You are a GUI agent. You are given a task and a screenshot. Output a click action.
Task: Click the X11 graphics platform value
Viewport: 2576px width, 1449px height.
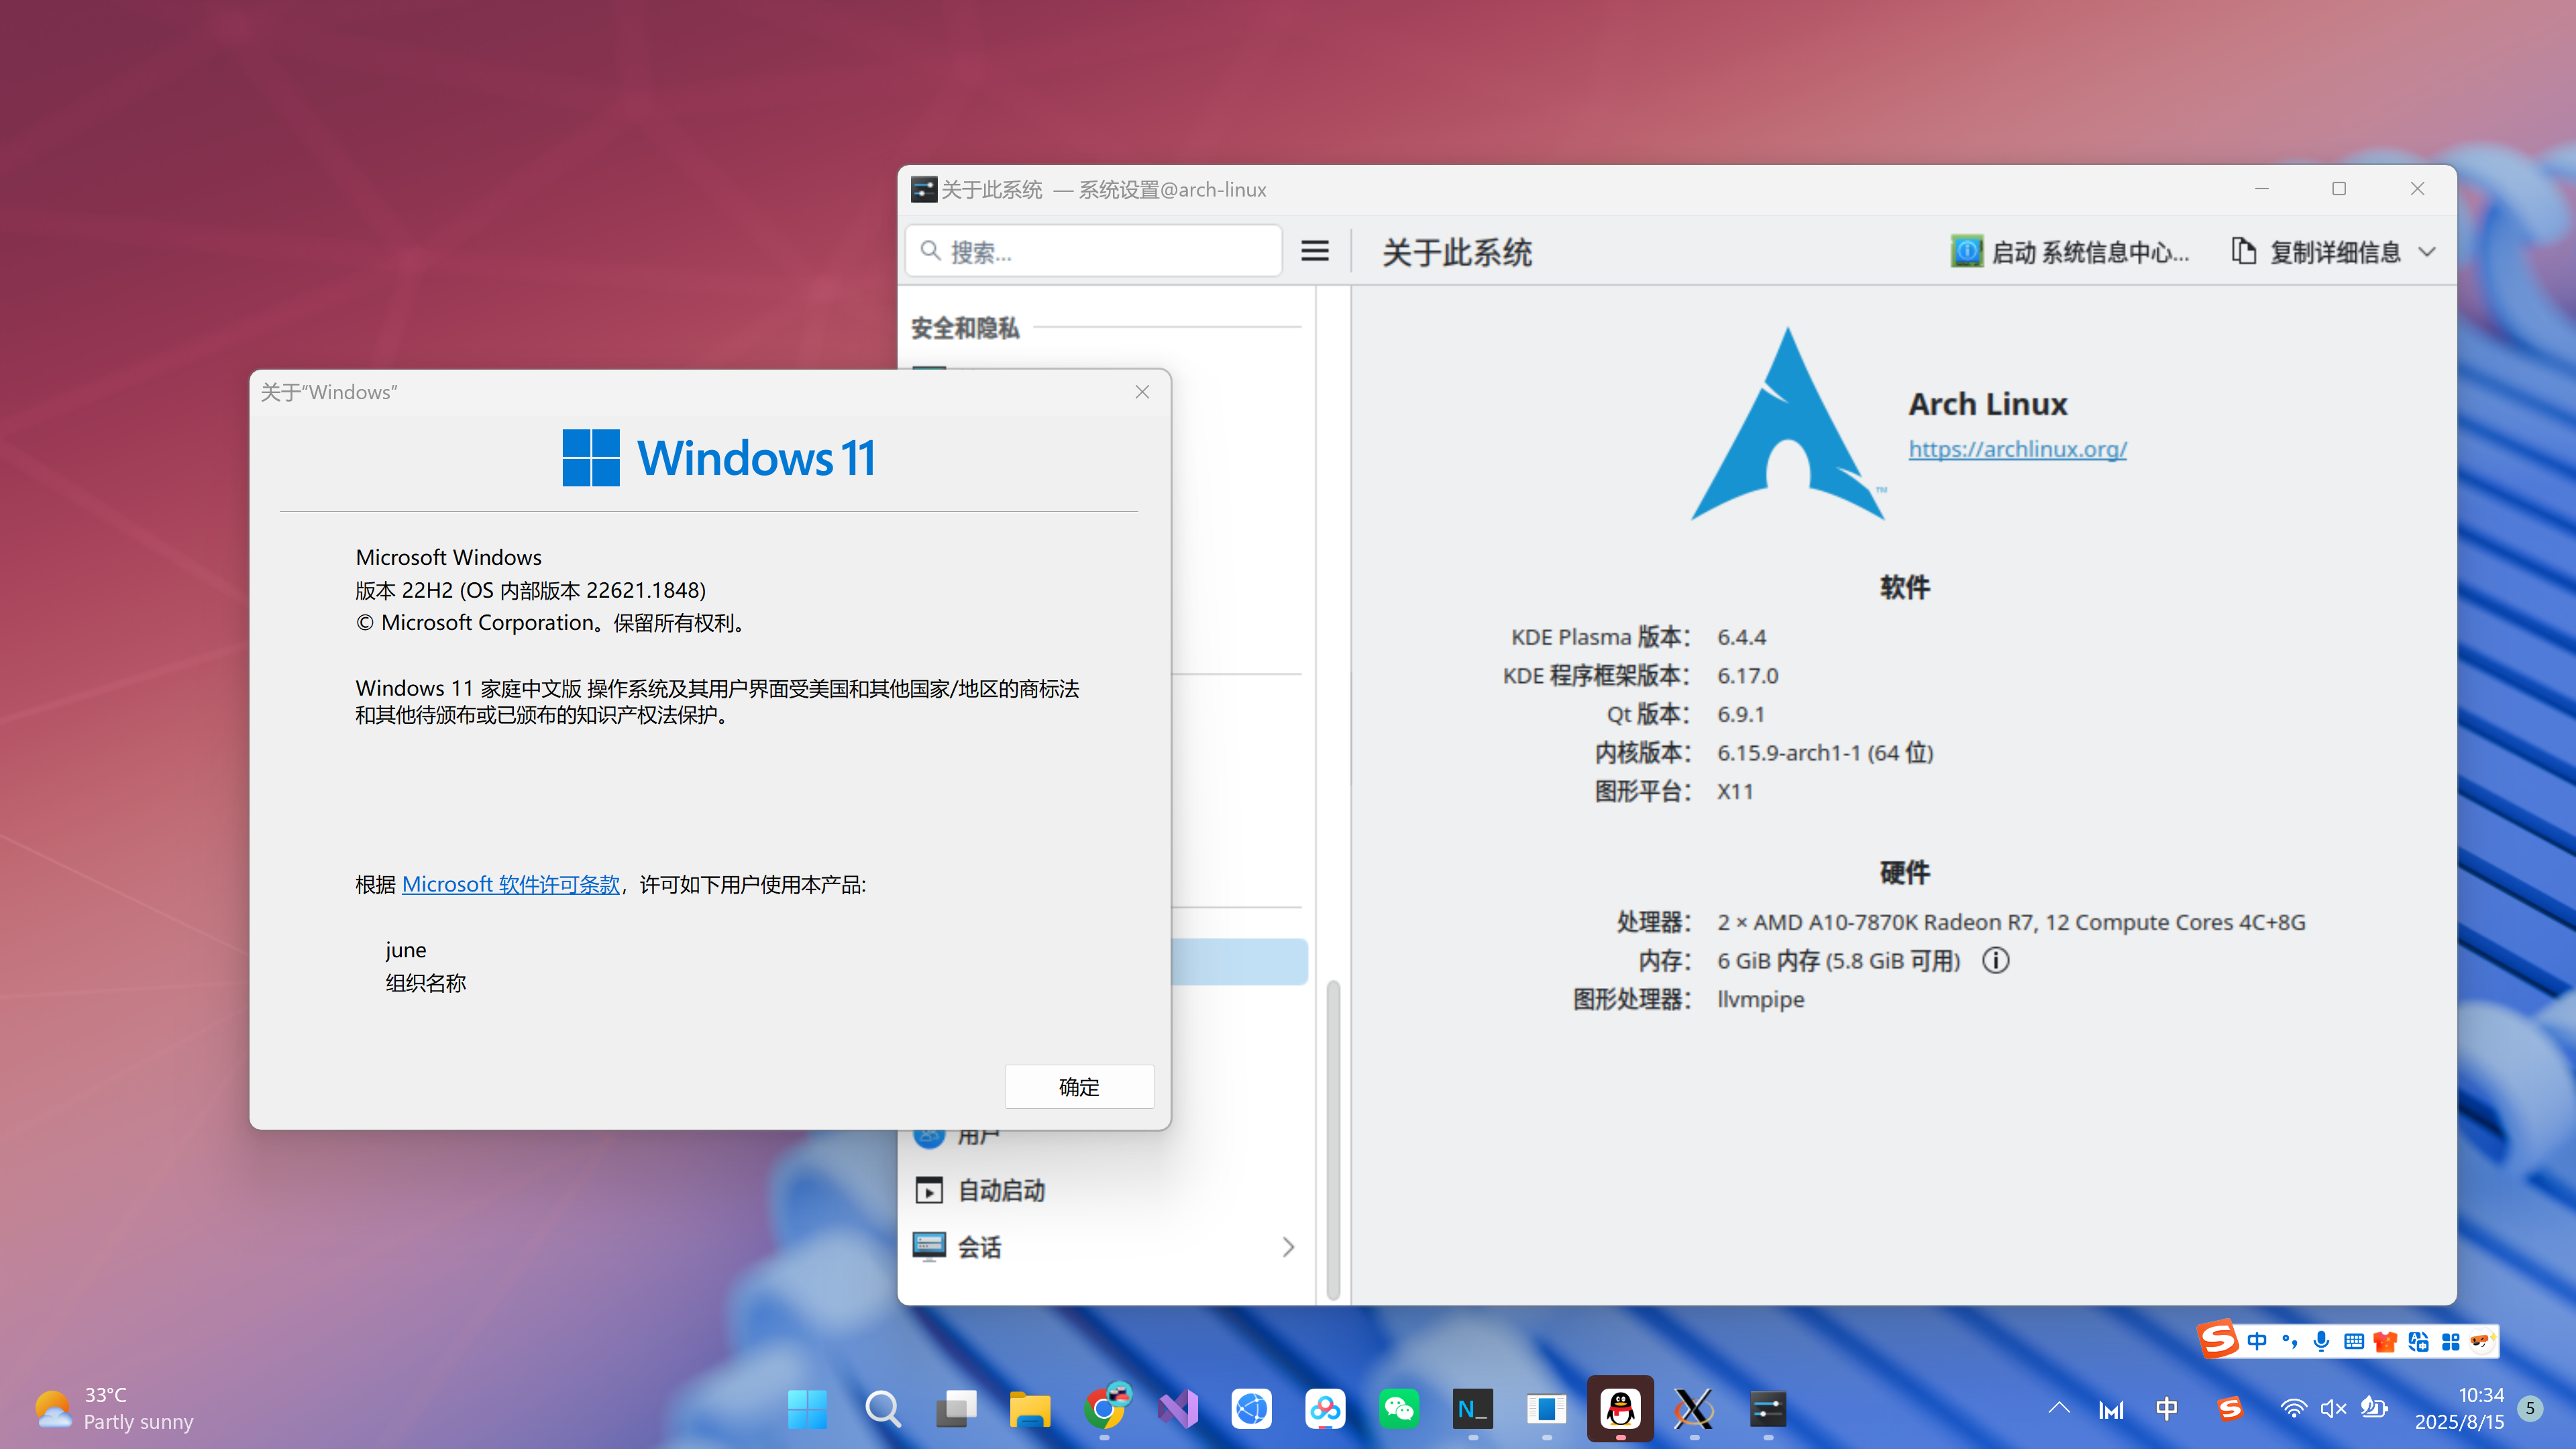click(1735, 791)
